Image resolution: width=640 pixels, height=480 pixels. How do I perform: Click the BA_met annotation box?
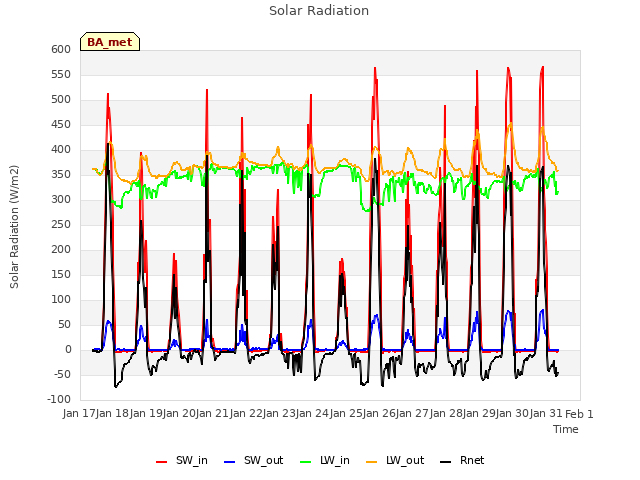pyautogui.click(x=110, y=42)
